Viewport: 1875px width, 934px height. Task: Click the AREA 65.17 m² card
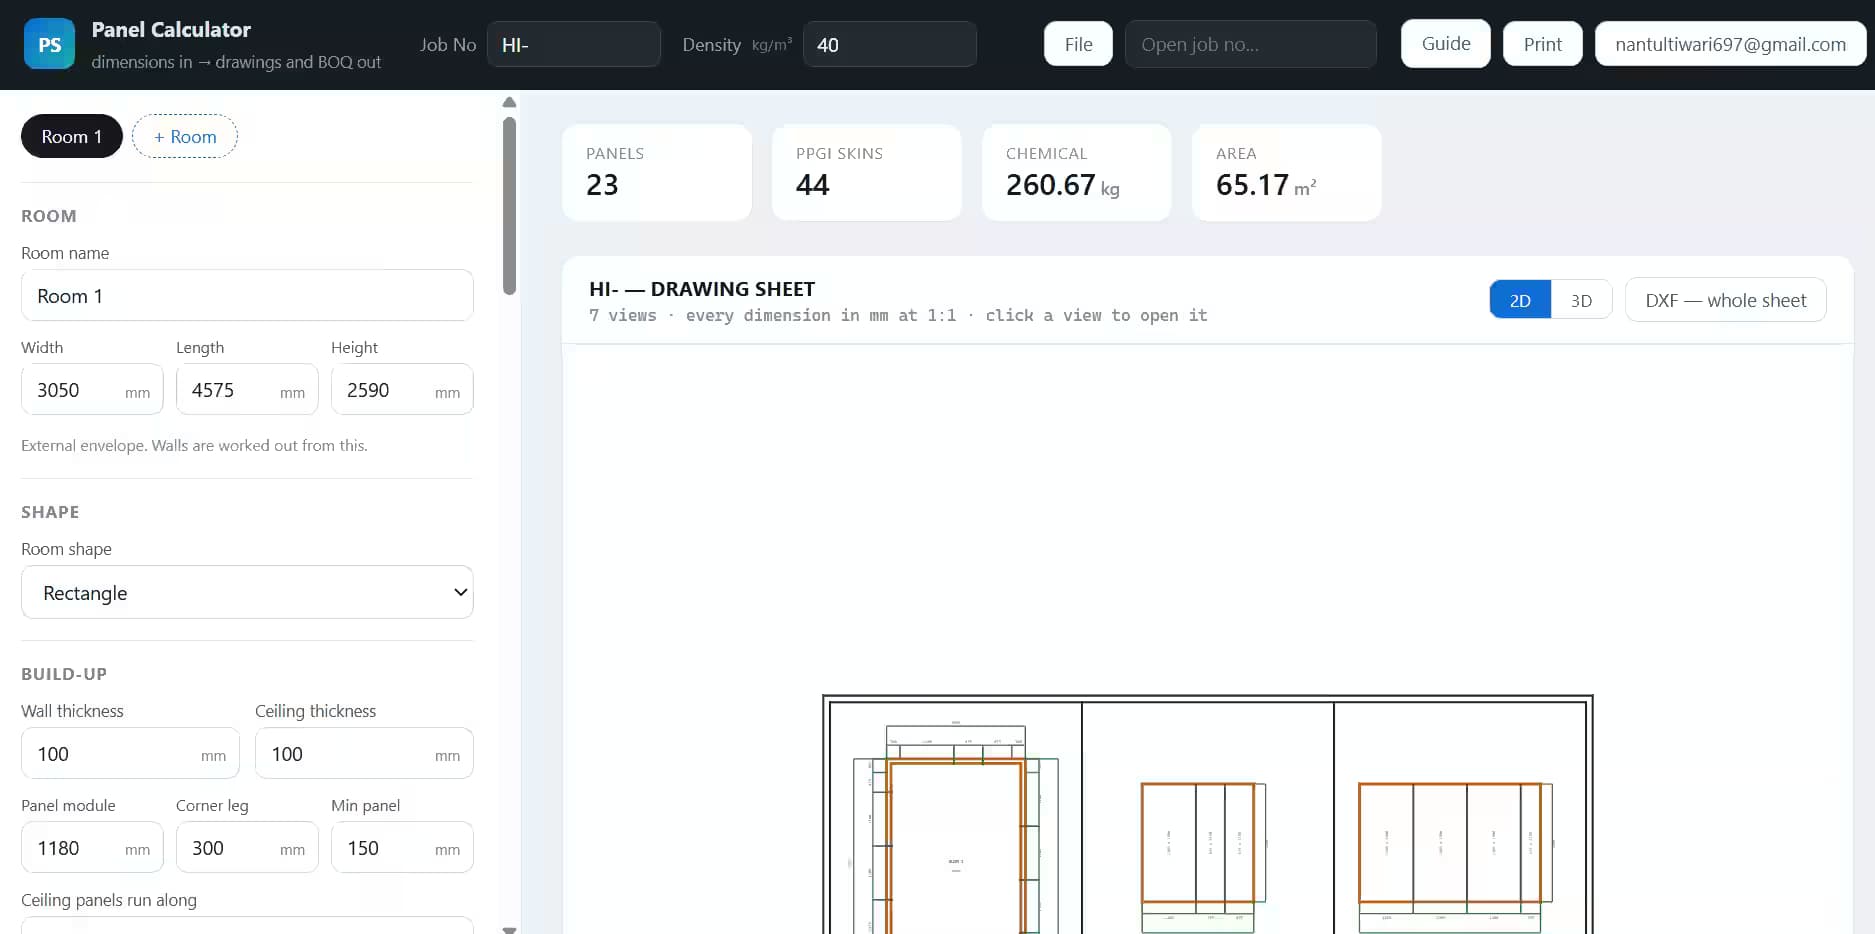click(1287, 172)
